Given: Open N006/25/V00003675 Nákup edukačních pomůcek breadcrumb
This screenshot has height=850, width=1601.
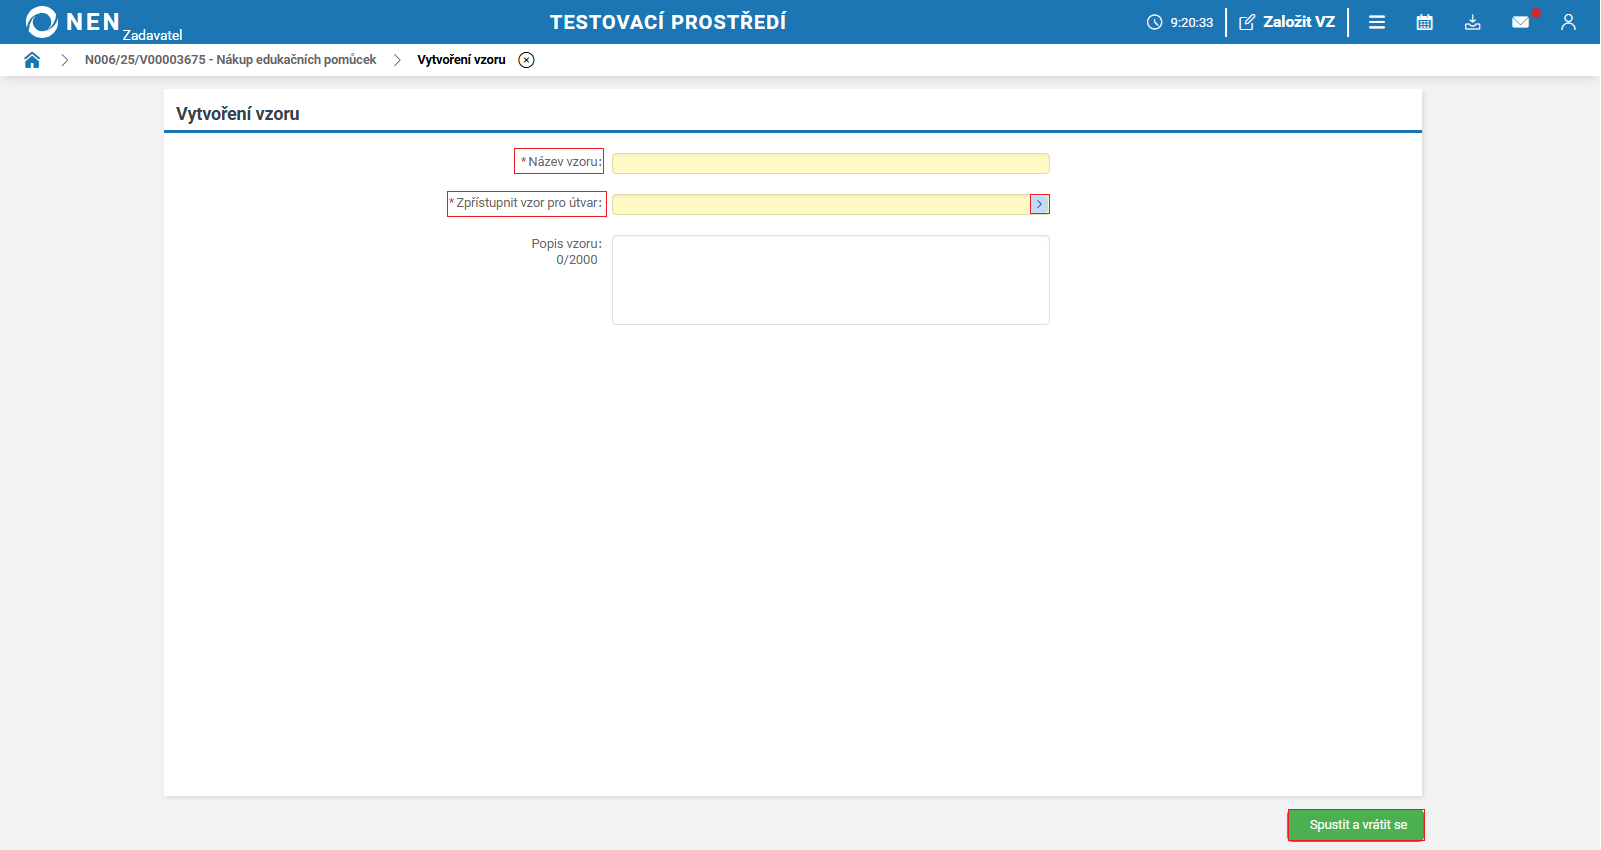Looking at the screenshot, I should 231,60.
